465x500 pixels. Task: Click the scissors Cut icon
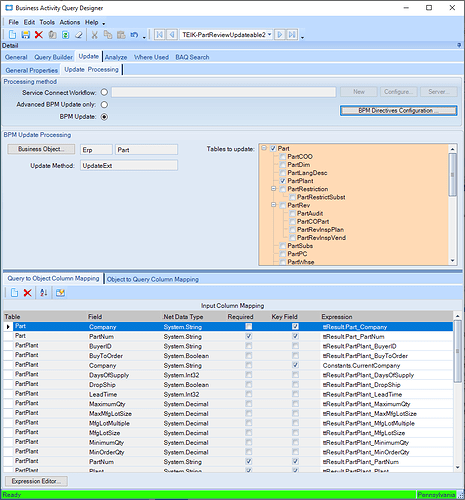(x=95, y=35)
